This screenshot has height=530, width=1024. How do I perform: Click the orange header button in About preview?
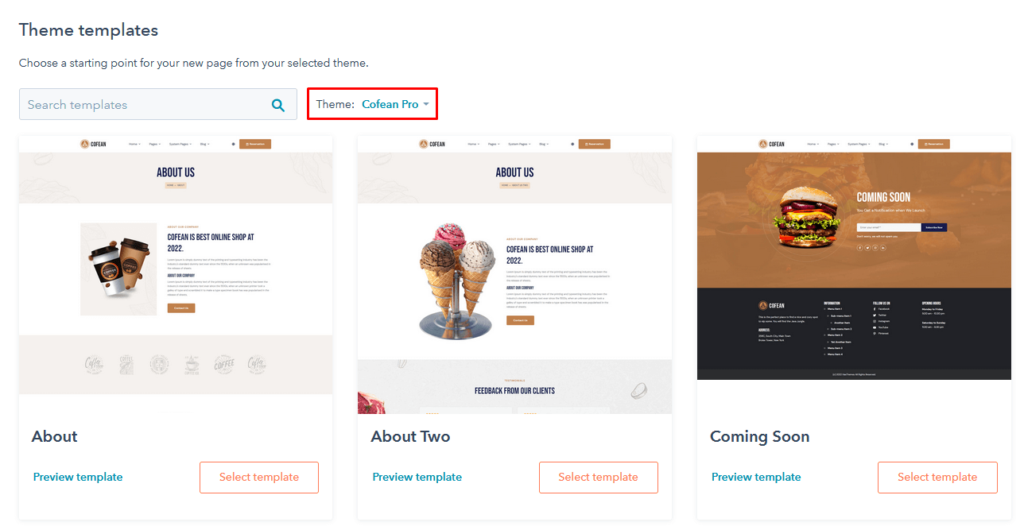(x=255, y=144)
